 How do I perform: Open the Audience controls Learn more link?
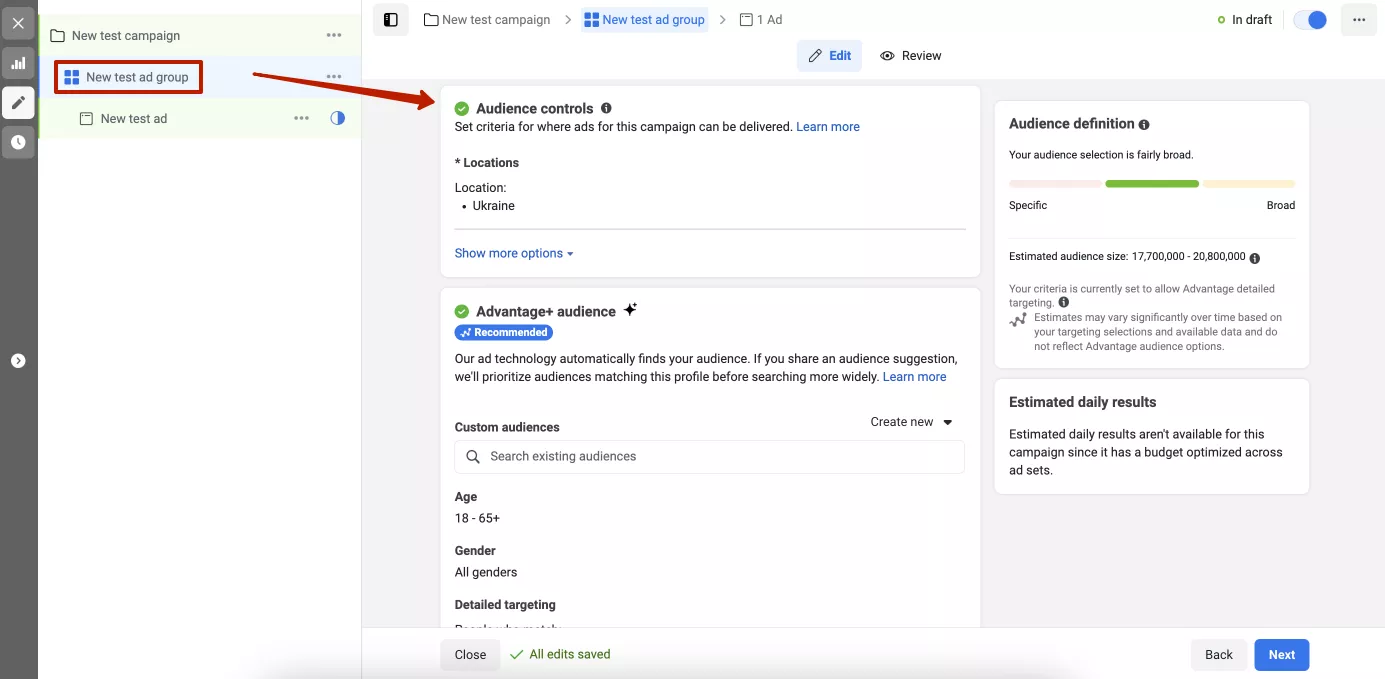828,127
